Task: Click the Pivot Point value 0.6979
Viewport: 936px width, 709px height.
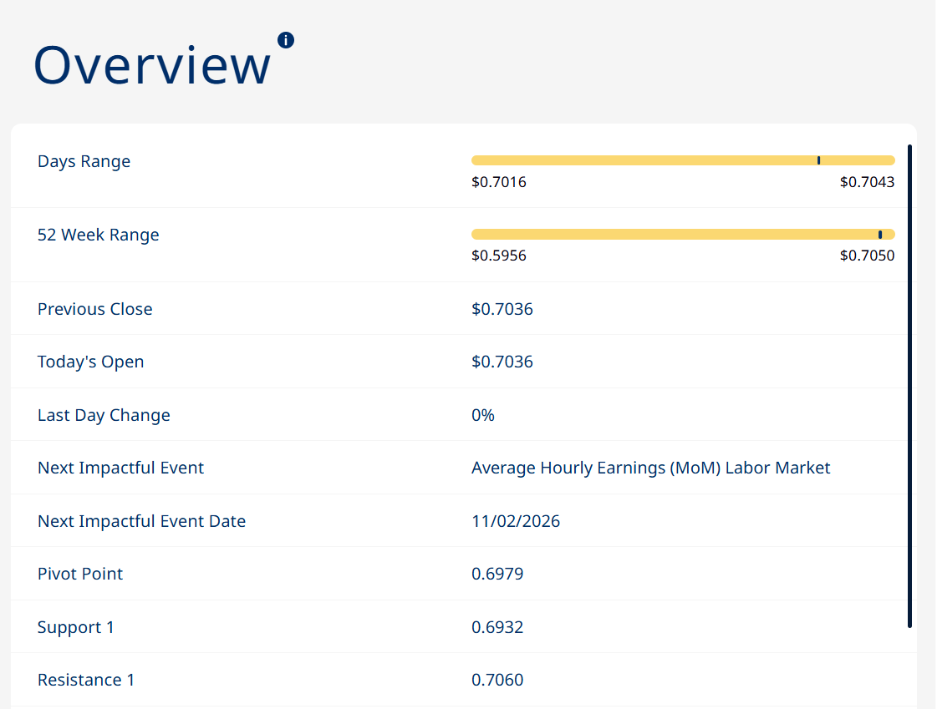Action: pyautogui.click(x=497, y=574)
